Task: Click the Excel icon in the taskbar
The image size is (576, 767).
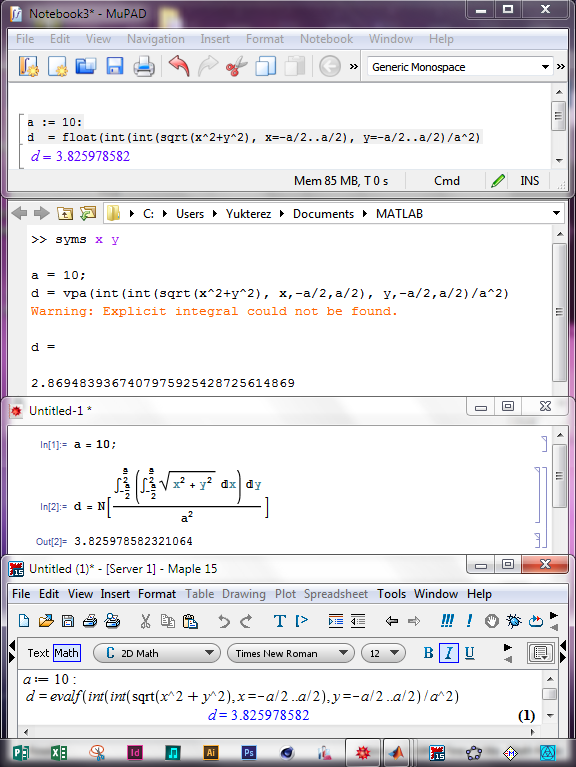Action: (59, 753)
